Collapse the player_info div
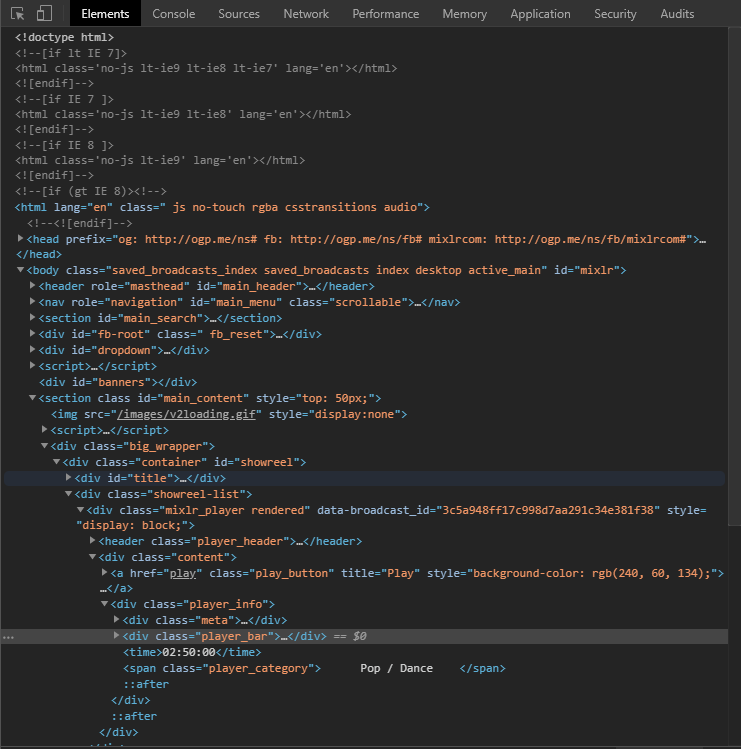This screenshot has width=741, height=749. pyautogui.click(x=105, y=604)
